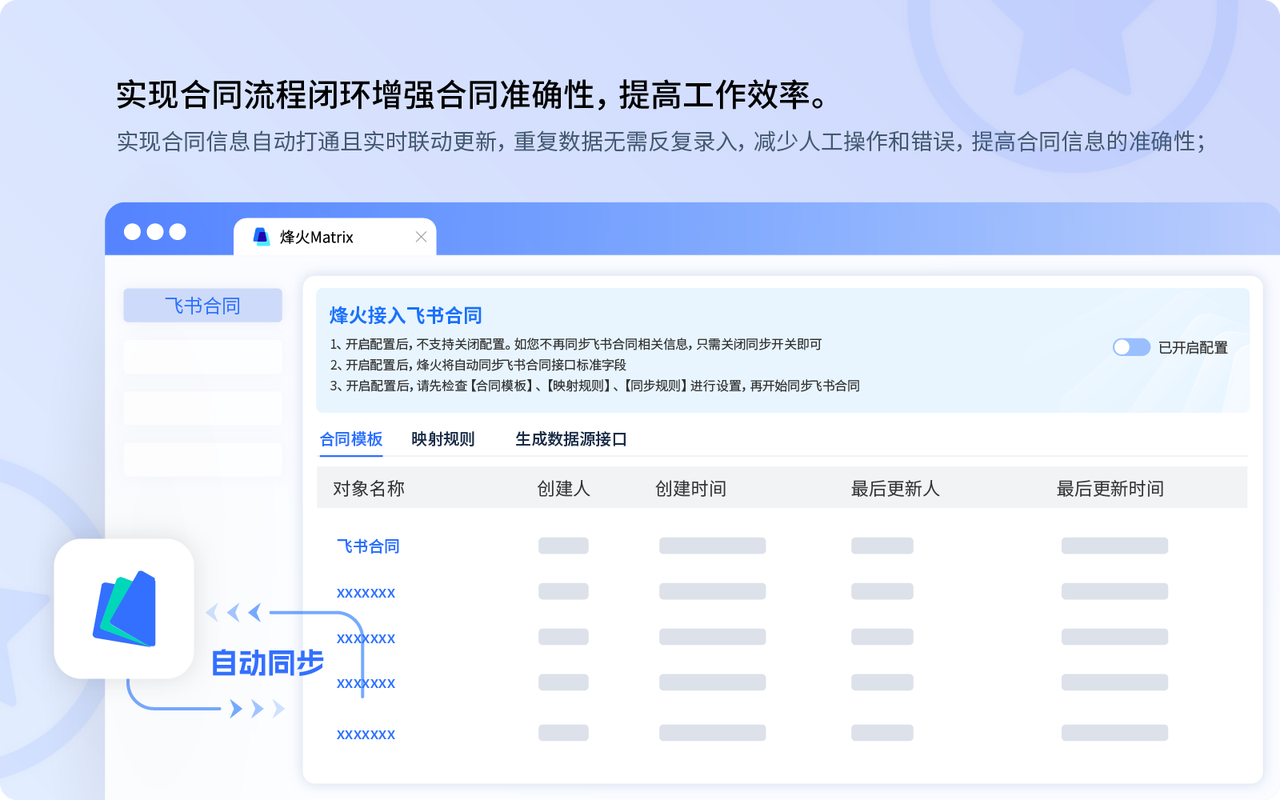Open the 生成数据源接口 tab

(x=571, y=439)
